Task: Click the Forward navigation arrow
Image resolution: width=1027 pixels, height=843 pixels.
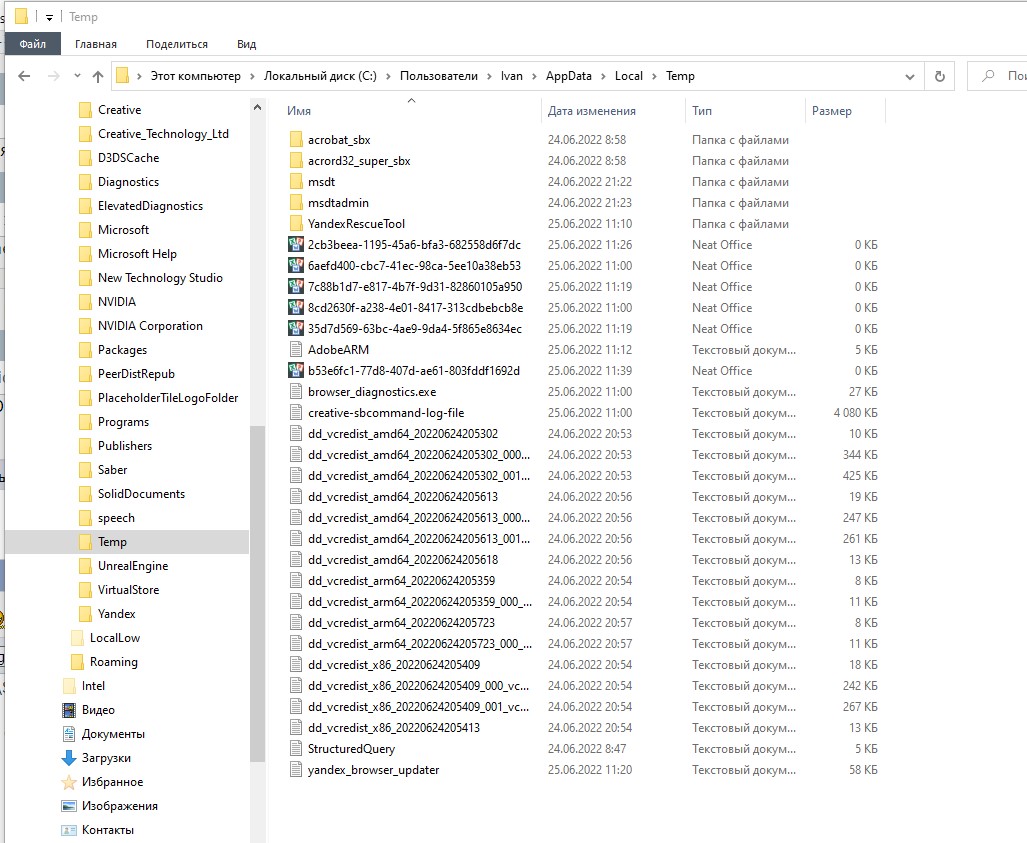Action: tap(54, 76)
